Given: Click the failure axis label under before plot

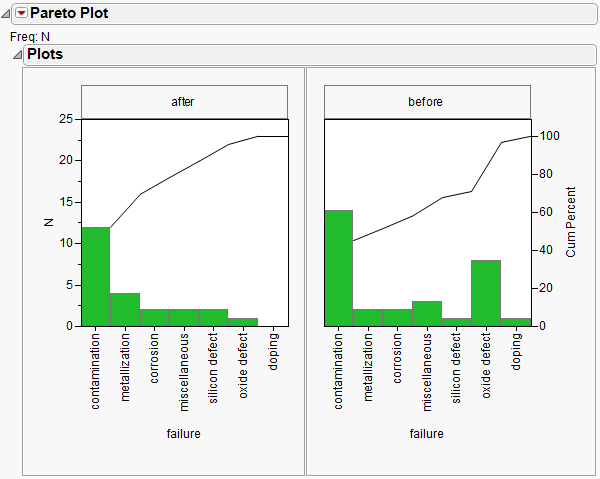Looking at the screenshot, I should pos(428,434).
